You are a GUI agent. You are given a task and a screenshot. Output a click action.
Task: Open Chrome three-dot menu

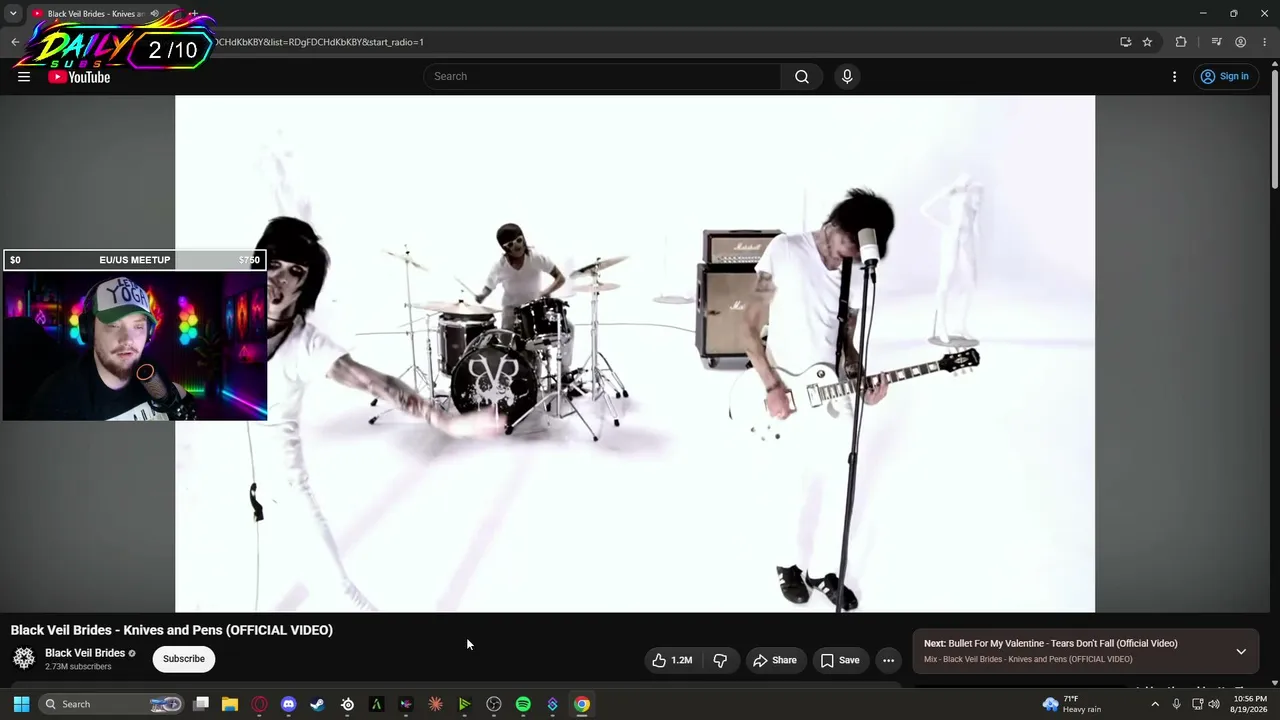coord(1265,42)
